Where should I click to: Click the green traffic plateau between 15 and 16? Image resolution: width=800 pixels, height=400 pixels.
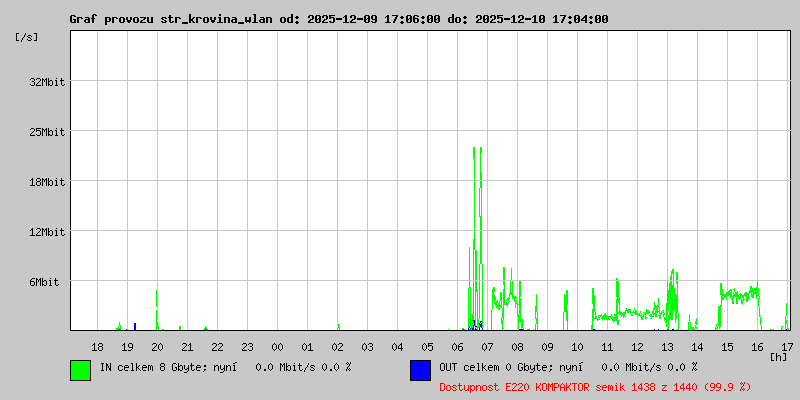[x=740, y=295]
